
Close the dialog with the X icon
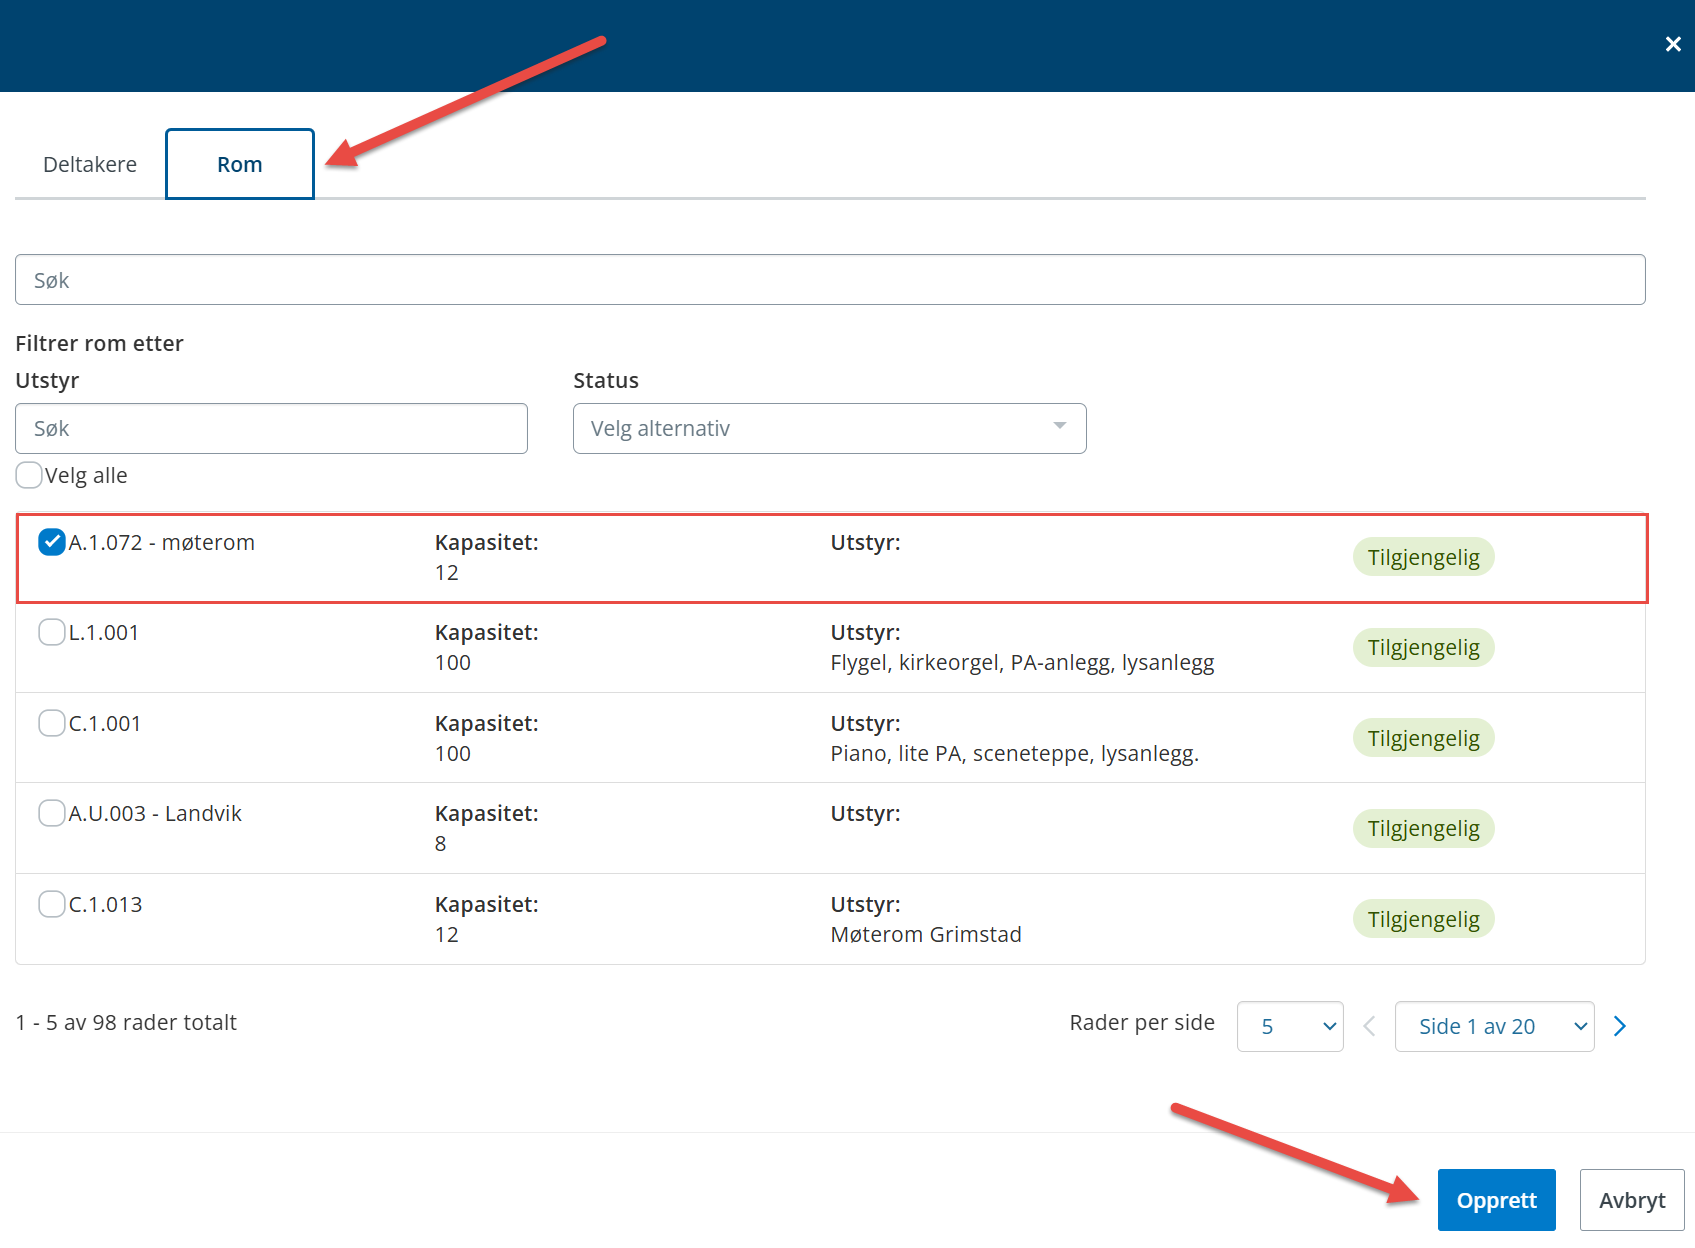point(1672,44)
